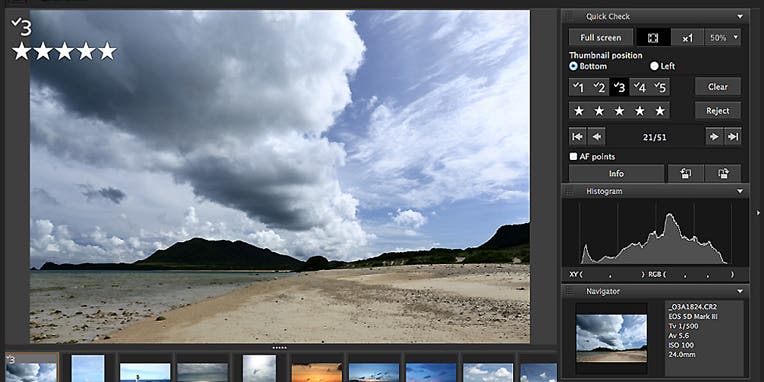Screen dimensions: 764x382
Task: Collapse the Histogram panel
Action: 740,191
